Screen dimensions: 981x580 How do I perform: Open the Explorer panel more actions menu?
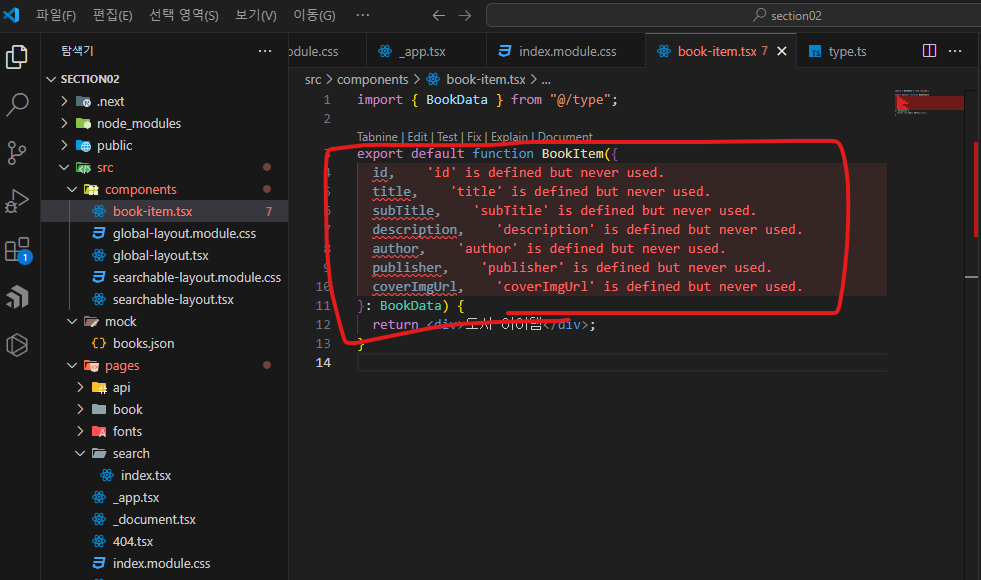pyautogui.click(x=265, y=51)
